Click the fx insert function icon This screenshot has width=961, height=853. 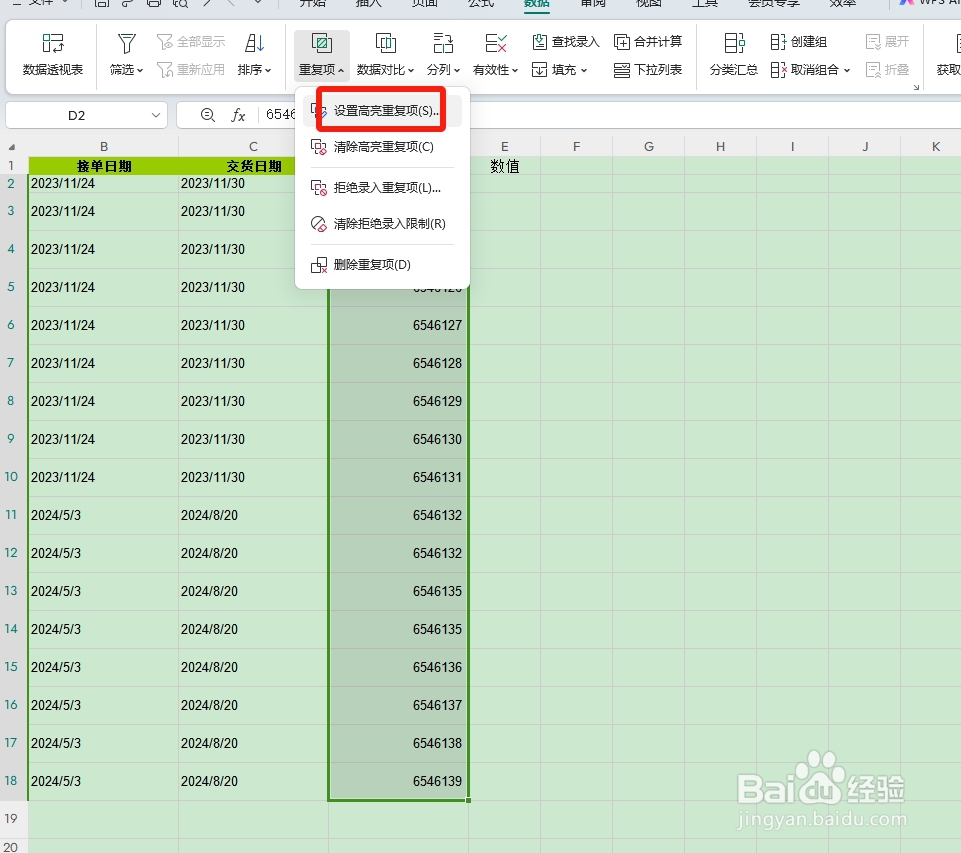[x=237, y=114]
